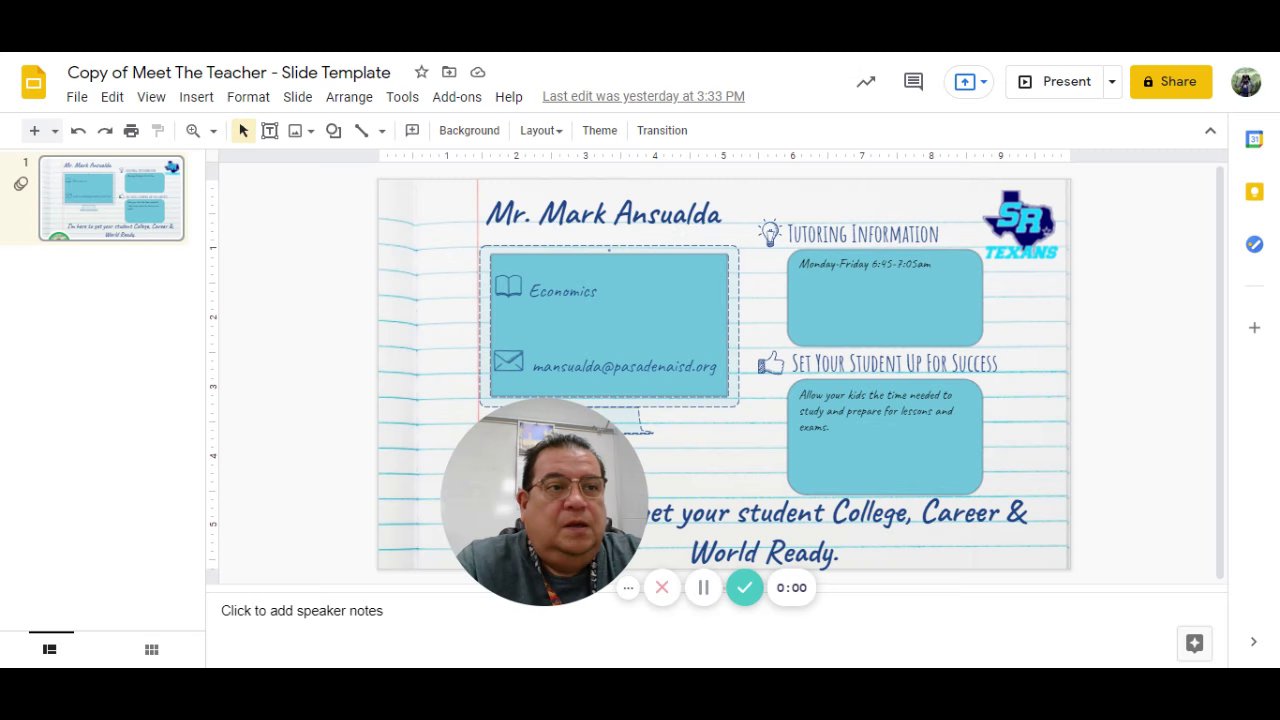Screen dimensions: 1280x720
Task: Open the Insert menu
Action: click(196, 97)
